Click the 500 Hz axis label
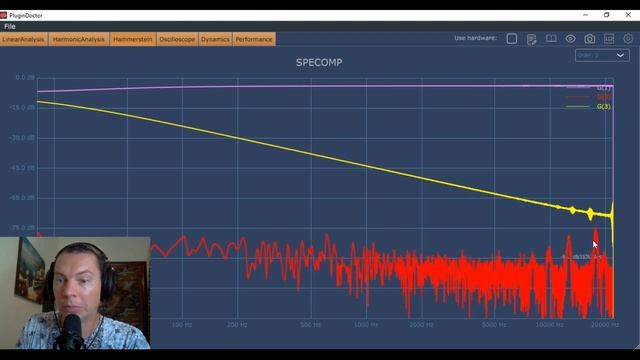 [311, 325]
